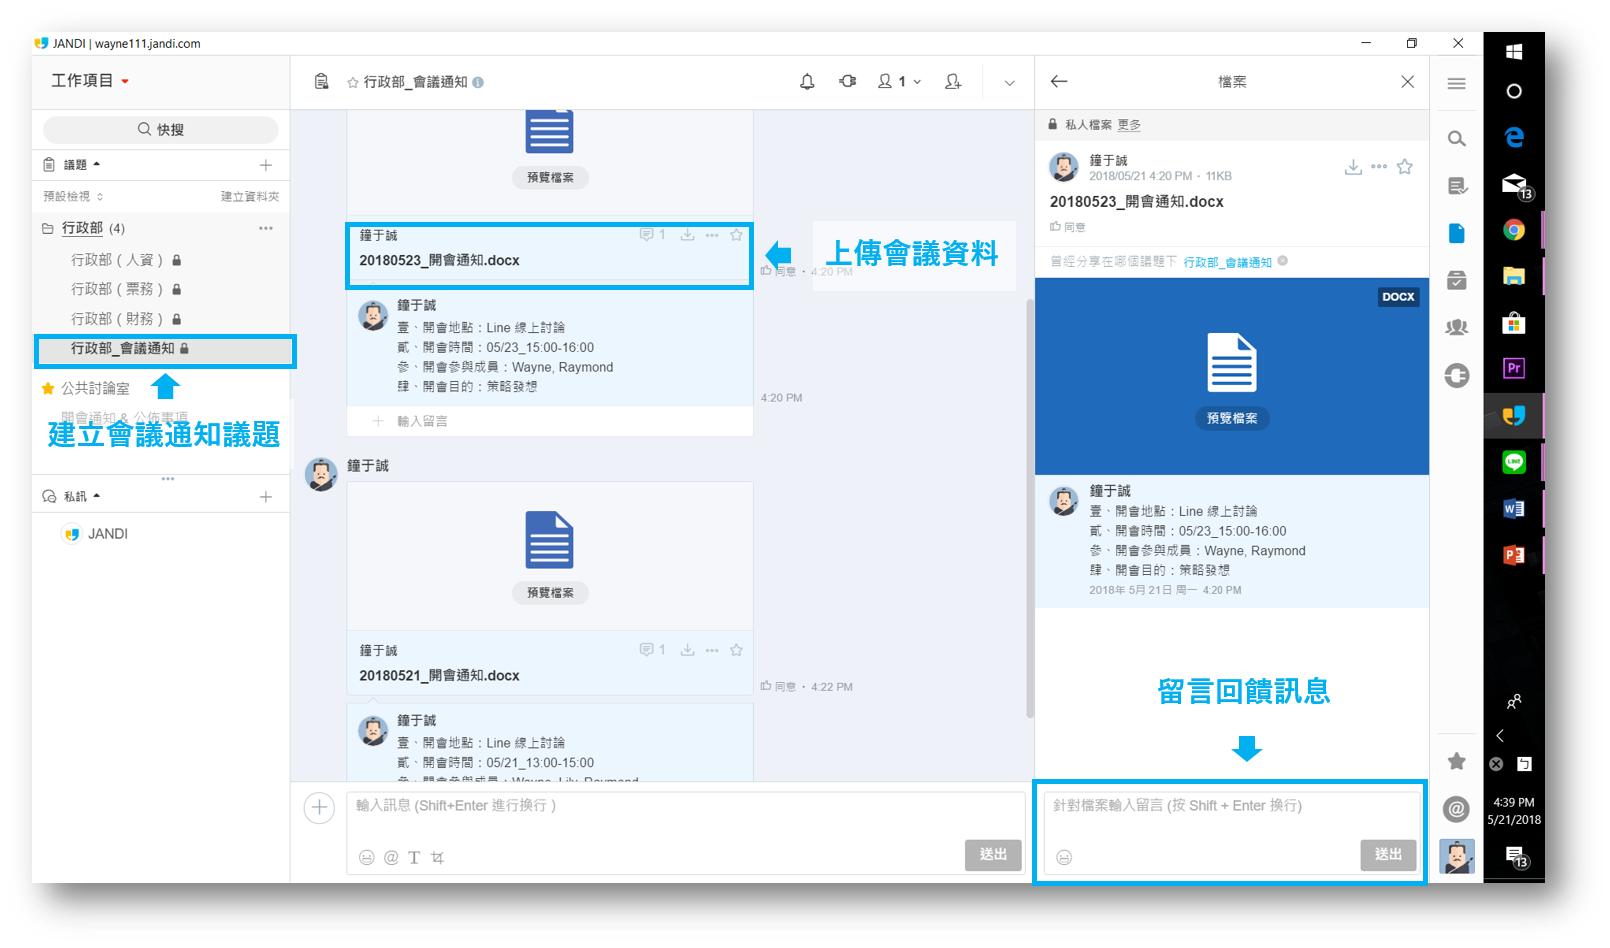Screen dimensions: 1610x948
Task: Expand the chevron menu in chat header
Action: (1009, 83)
